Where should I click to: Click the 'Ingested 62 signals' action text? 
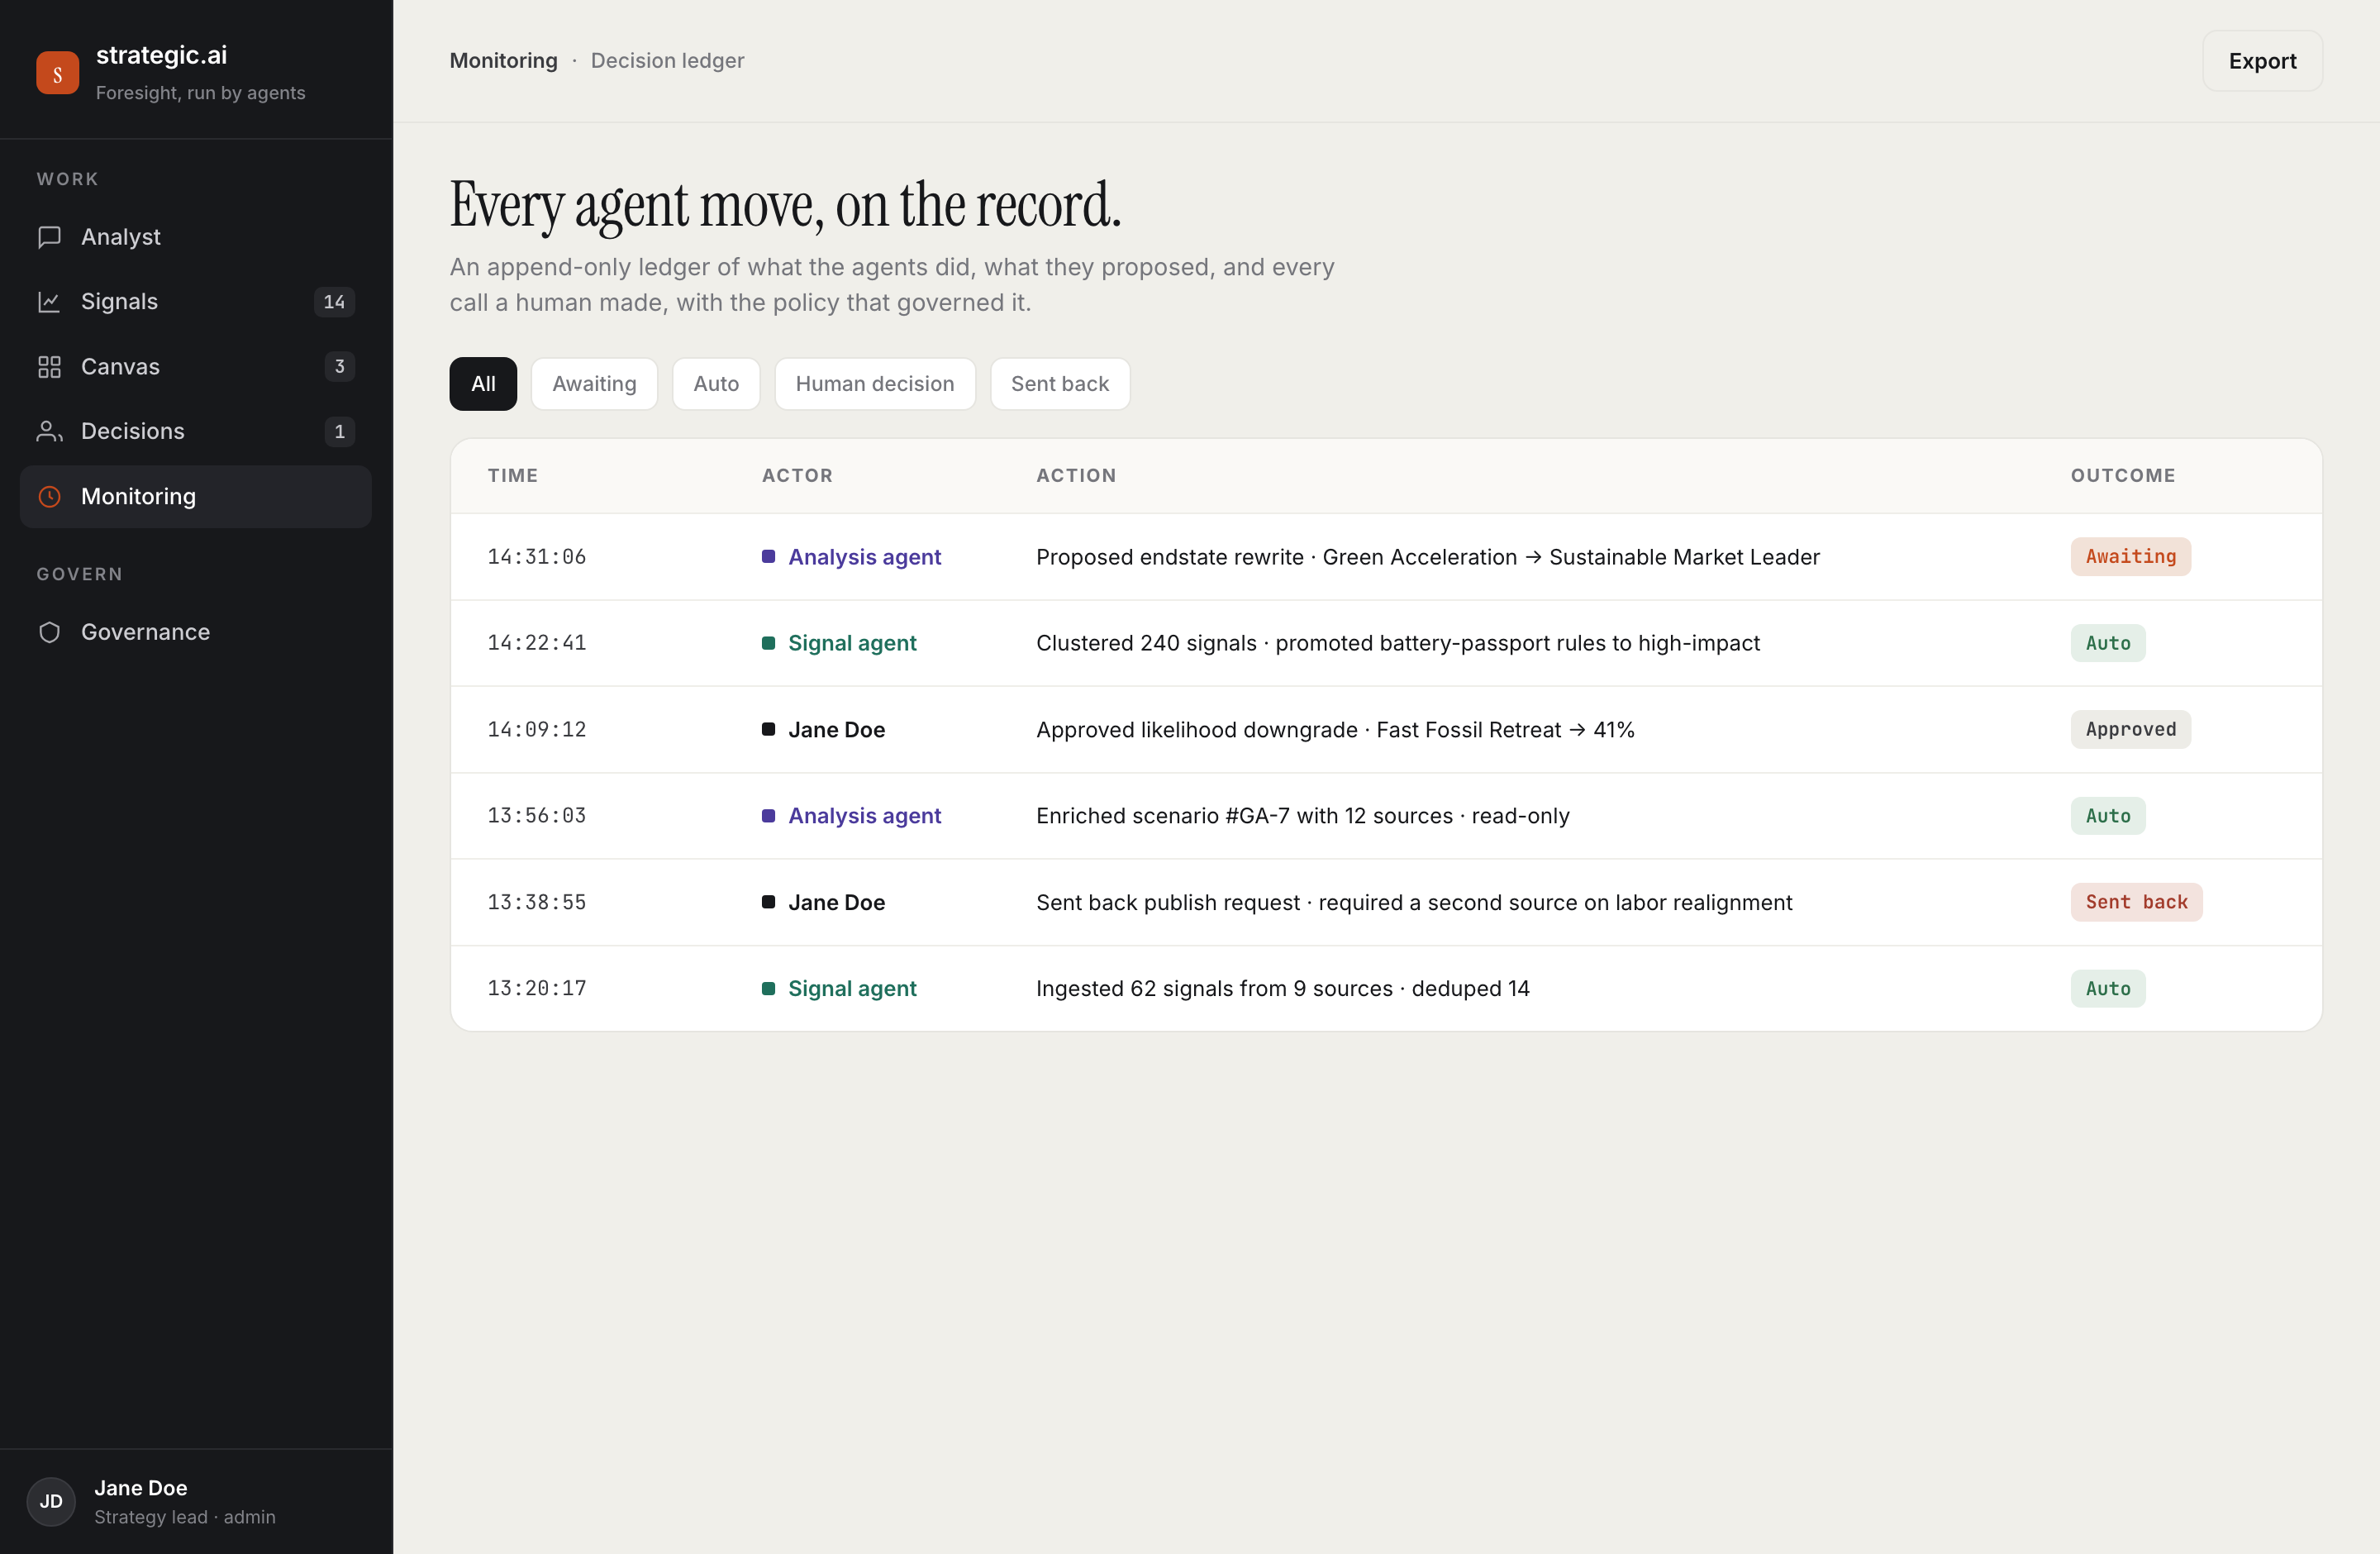point(1283,989)
